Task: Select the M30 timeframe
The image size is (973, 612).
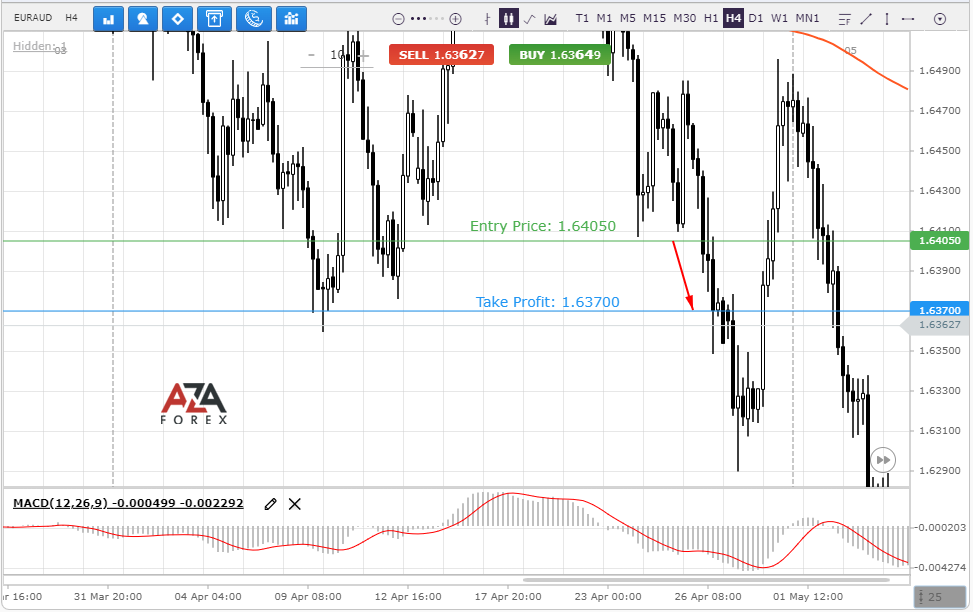Action: pos(684,18)
